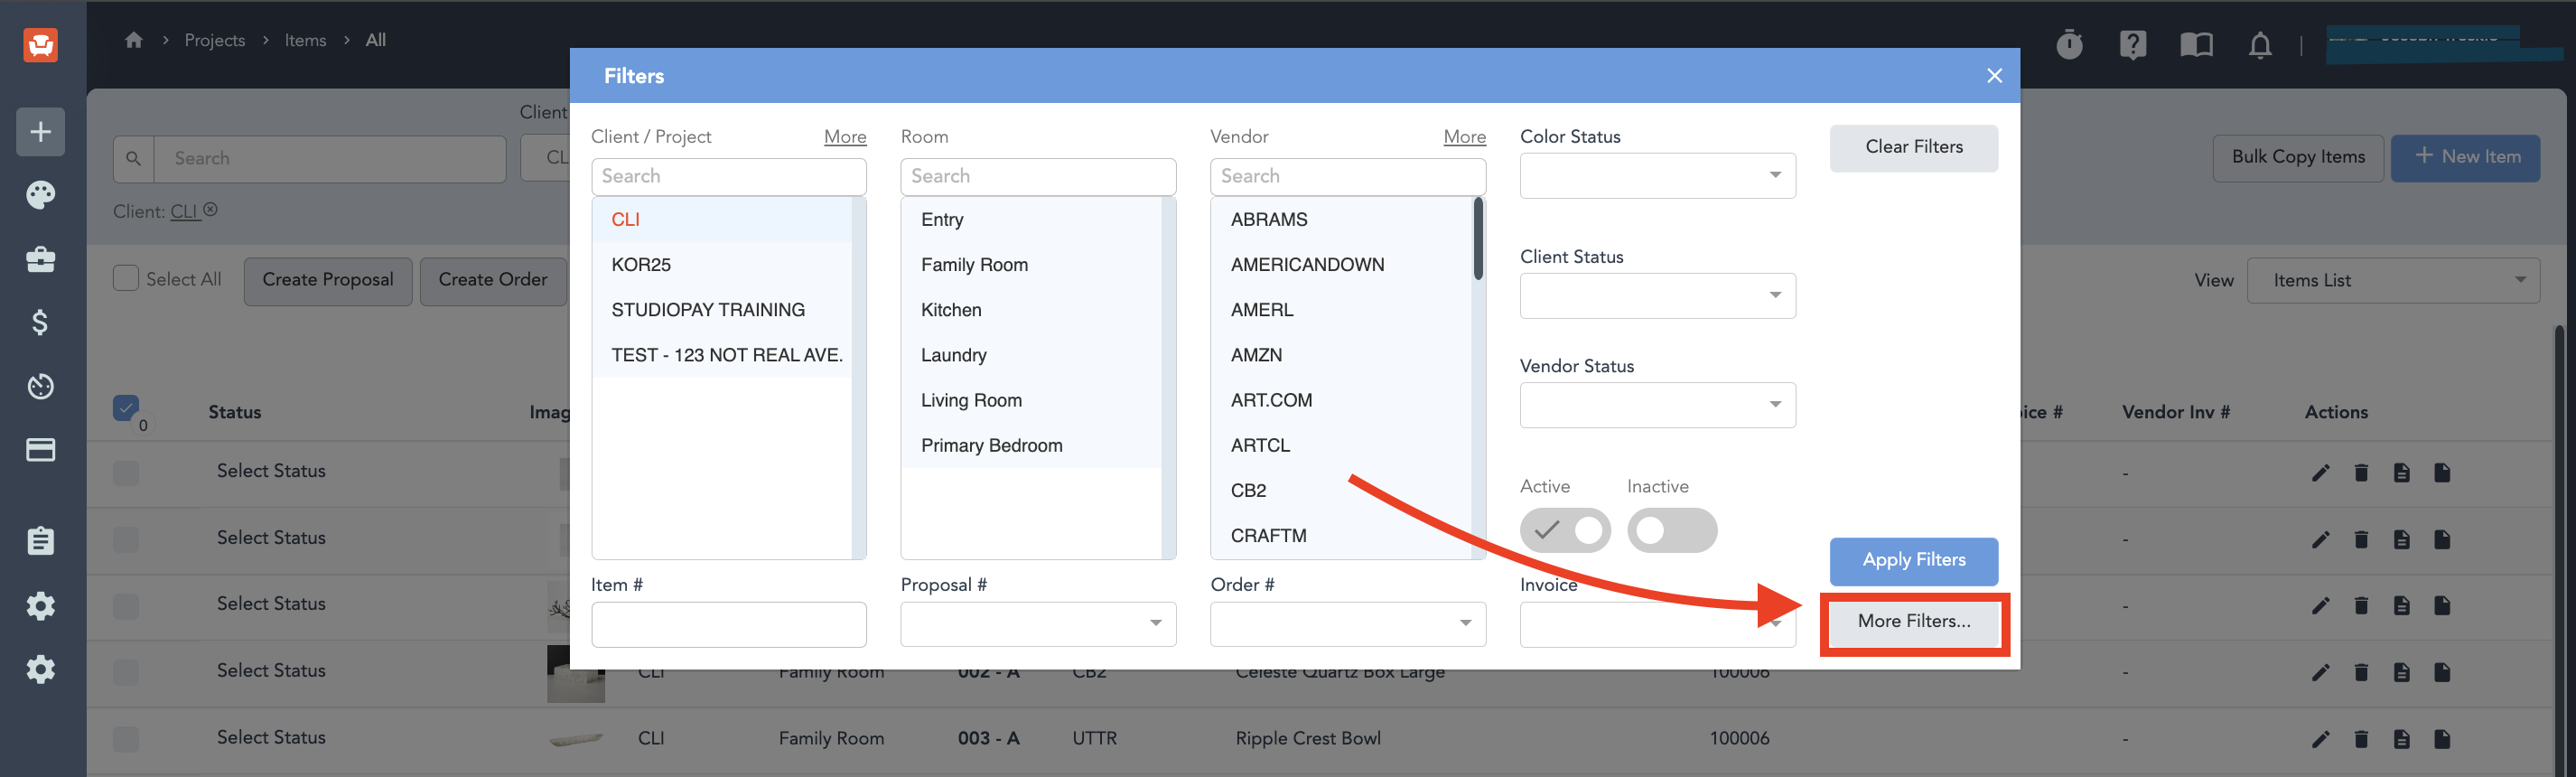
Task: Click the More Filters... button
Action: point(1914,622)
